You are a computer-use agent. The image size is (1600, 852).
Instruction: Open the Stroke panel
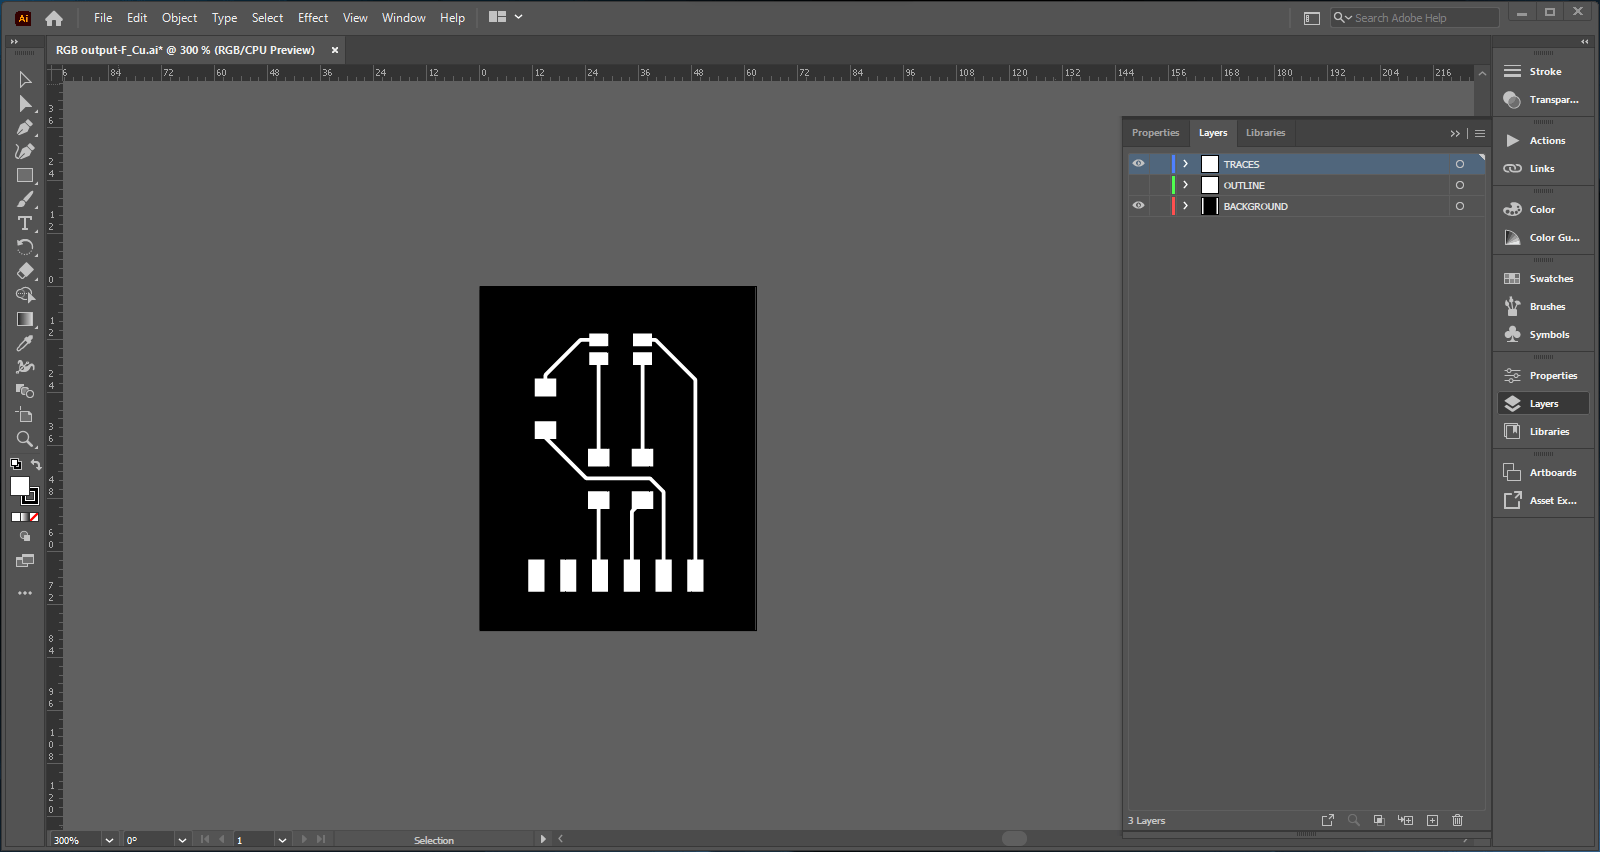[x=1543, y=72]
